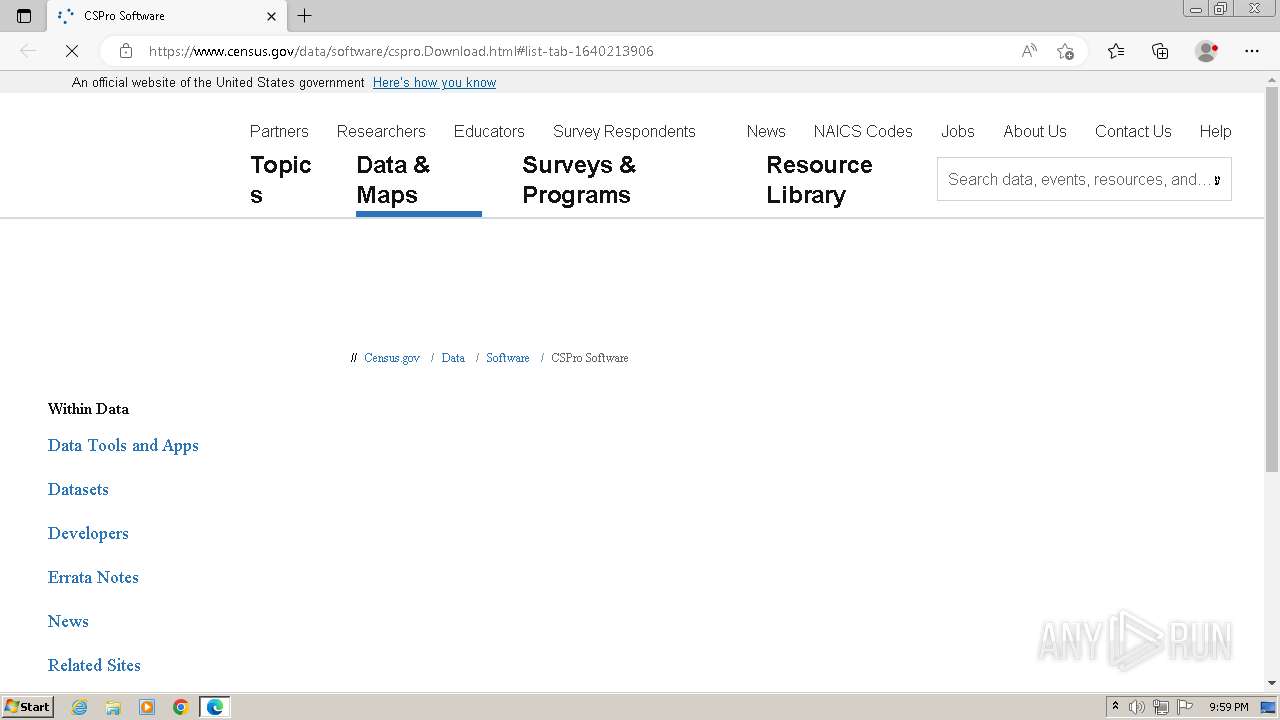Click the scrollbar down arrow
1280x720 pixels.
tap(1271, 683)
